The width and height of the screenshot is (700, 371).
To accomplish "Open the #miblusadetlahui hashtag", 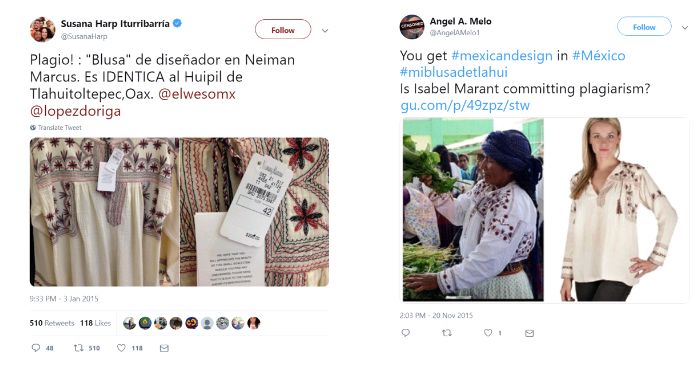I will (x=454, y=72).
